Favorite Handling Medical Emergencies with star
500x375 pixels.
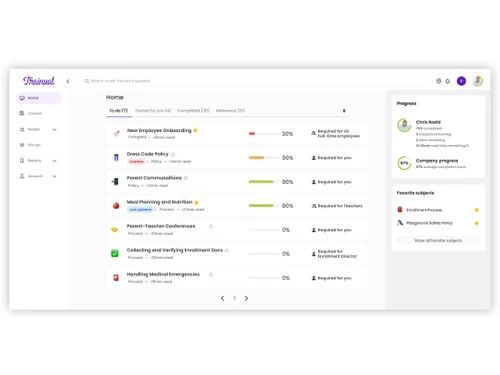tap(211, 274)
